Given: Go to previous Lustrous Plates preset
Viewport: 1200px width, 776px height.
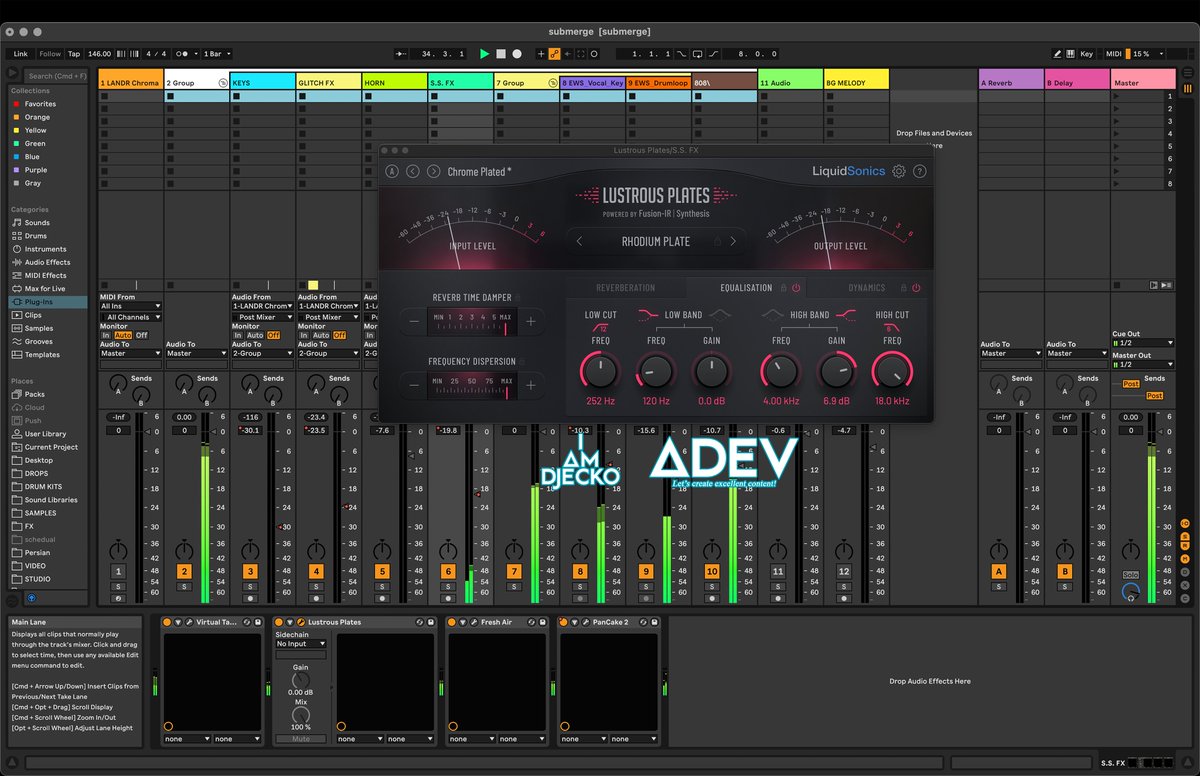Looking at the screenshot, I should point(413,171).
